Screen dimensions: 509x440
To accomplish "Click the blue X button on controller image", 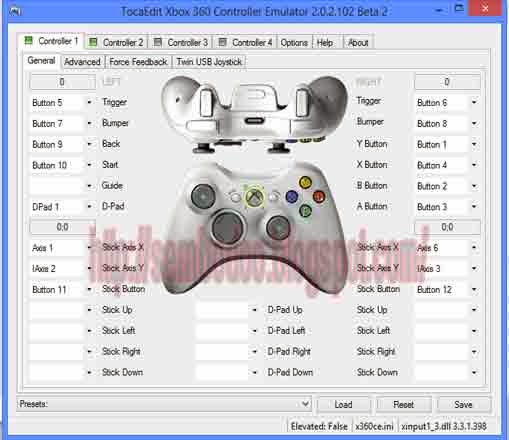I will (x=292, y=197).
